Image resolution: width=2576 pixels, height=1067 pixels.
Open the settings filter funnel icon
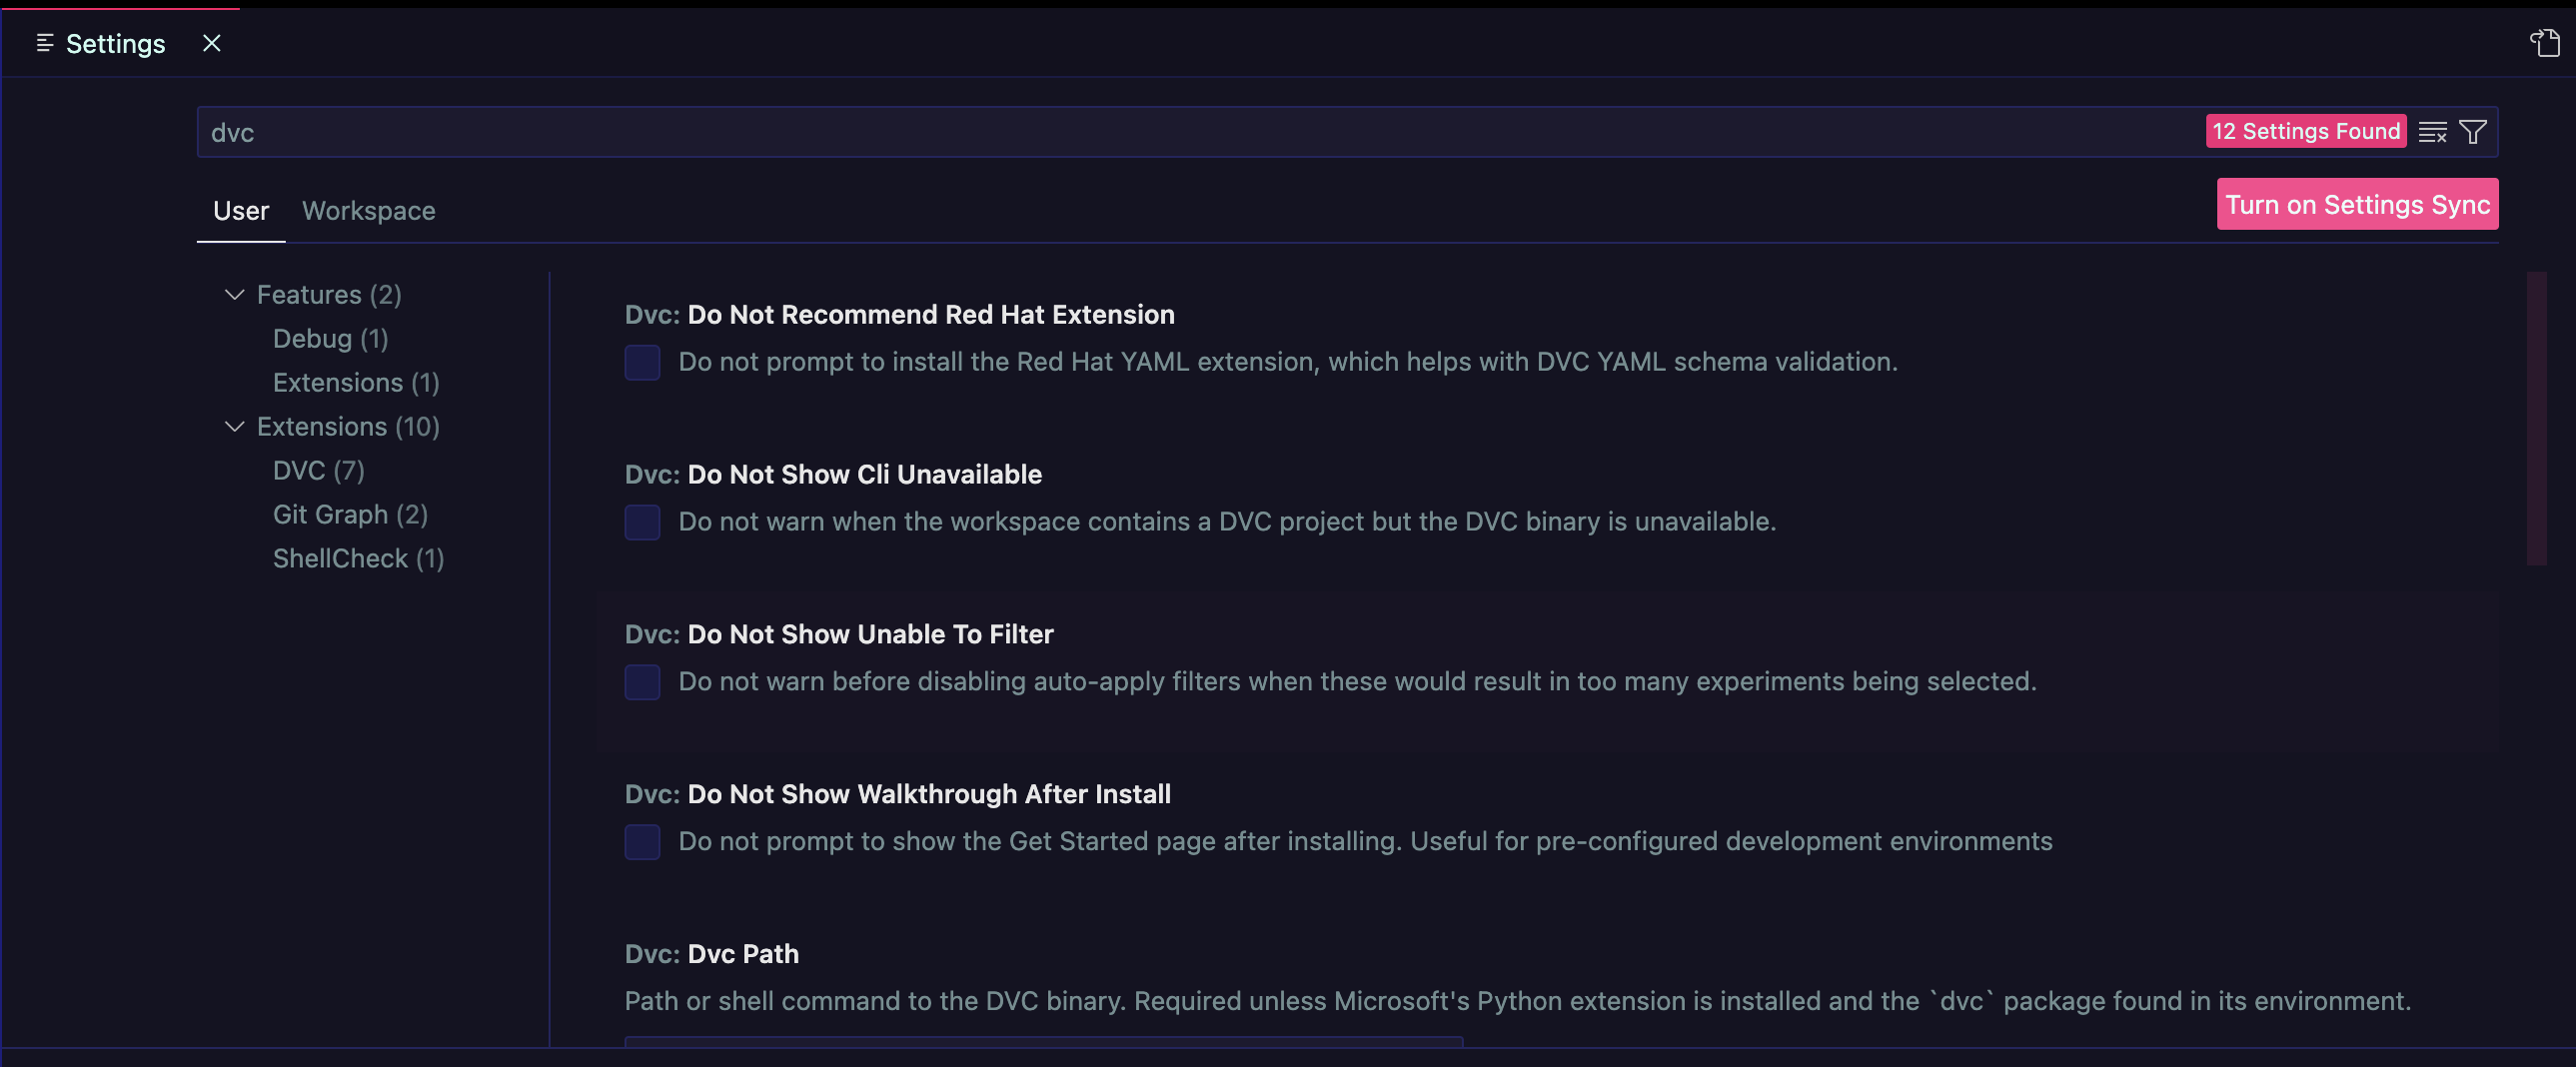2472,132
